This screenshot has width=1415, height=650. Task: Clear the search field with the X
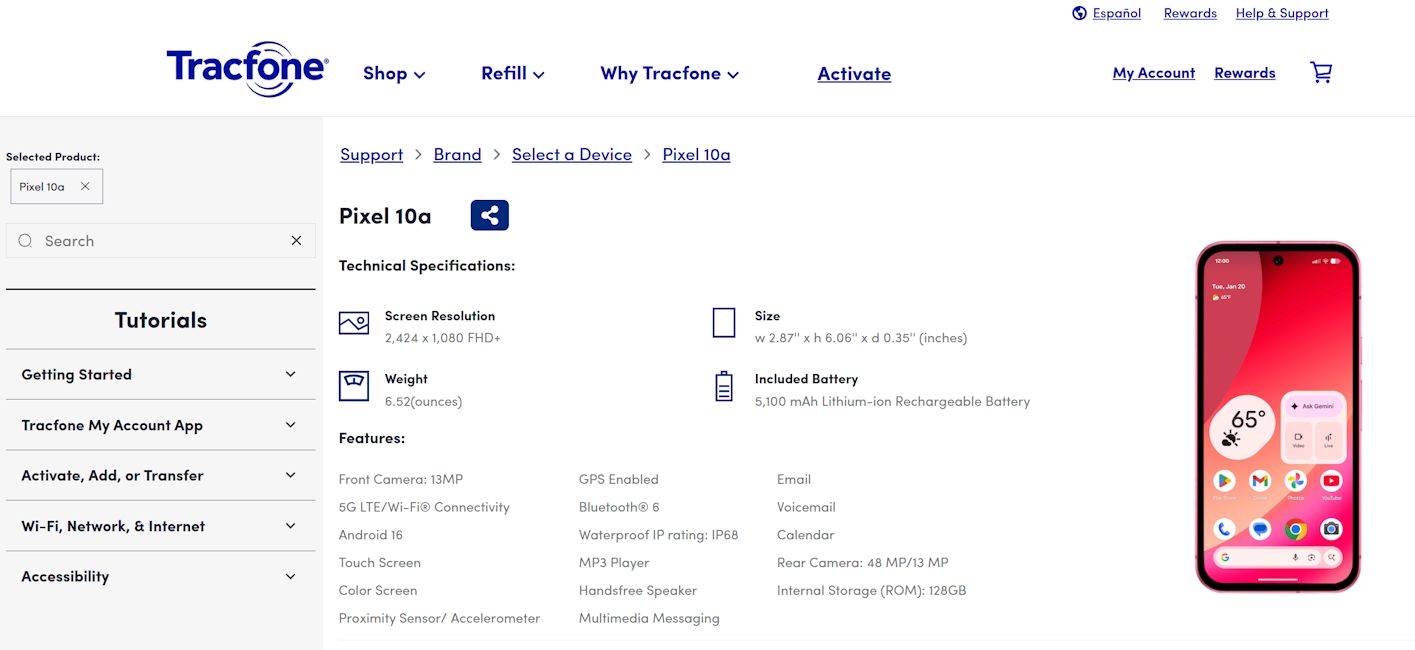[296, 240]
